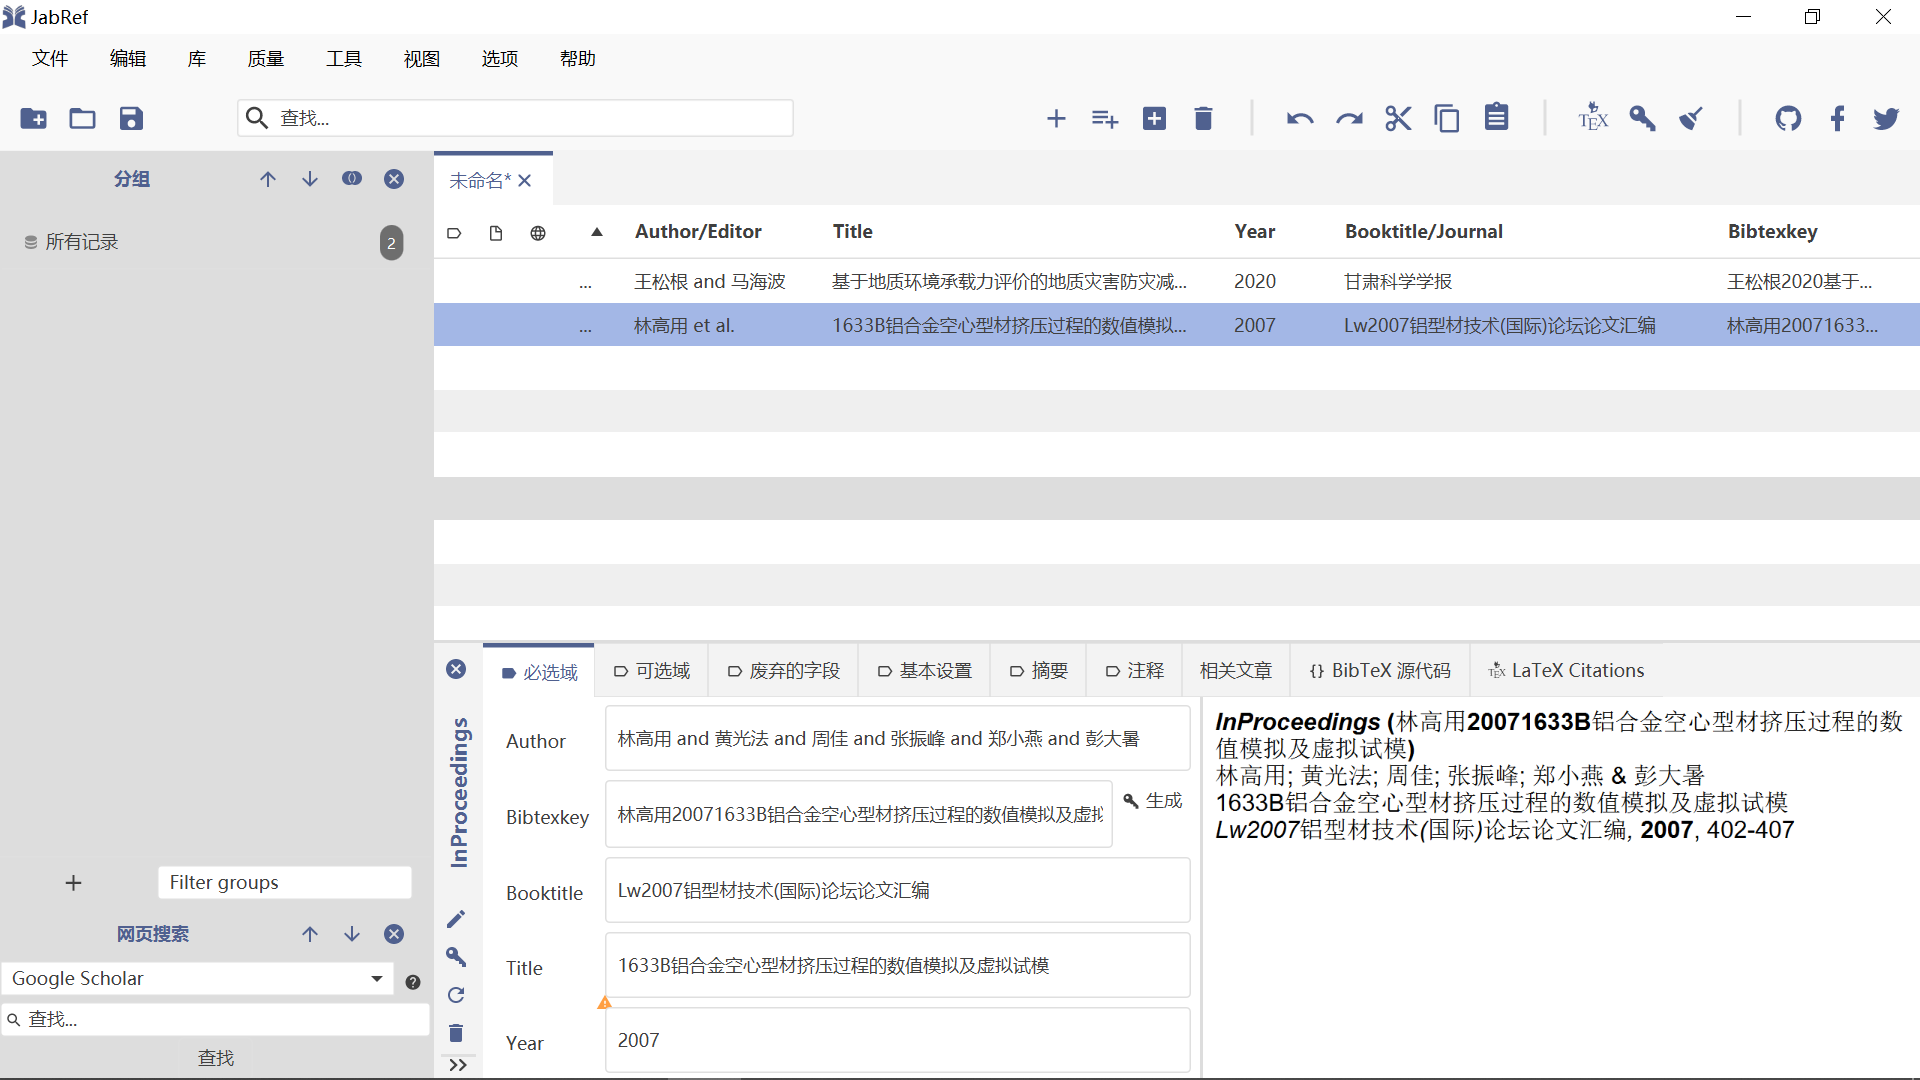The width and height of the screenshot is (1920, 1080).
Task: Switch to the BibTeX 源代码 tab
Action: pyautogui.click(x=1379, y=671)
